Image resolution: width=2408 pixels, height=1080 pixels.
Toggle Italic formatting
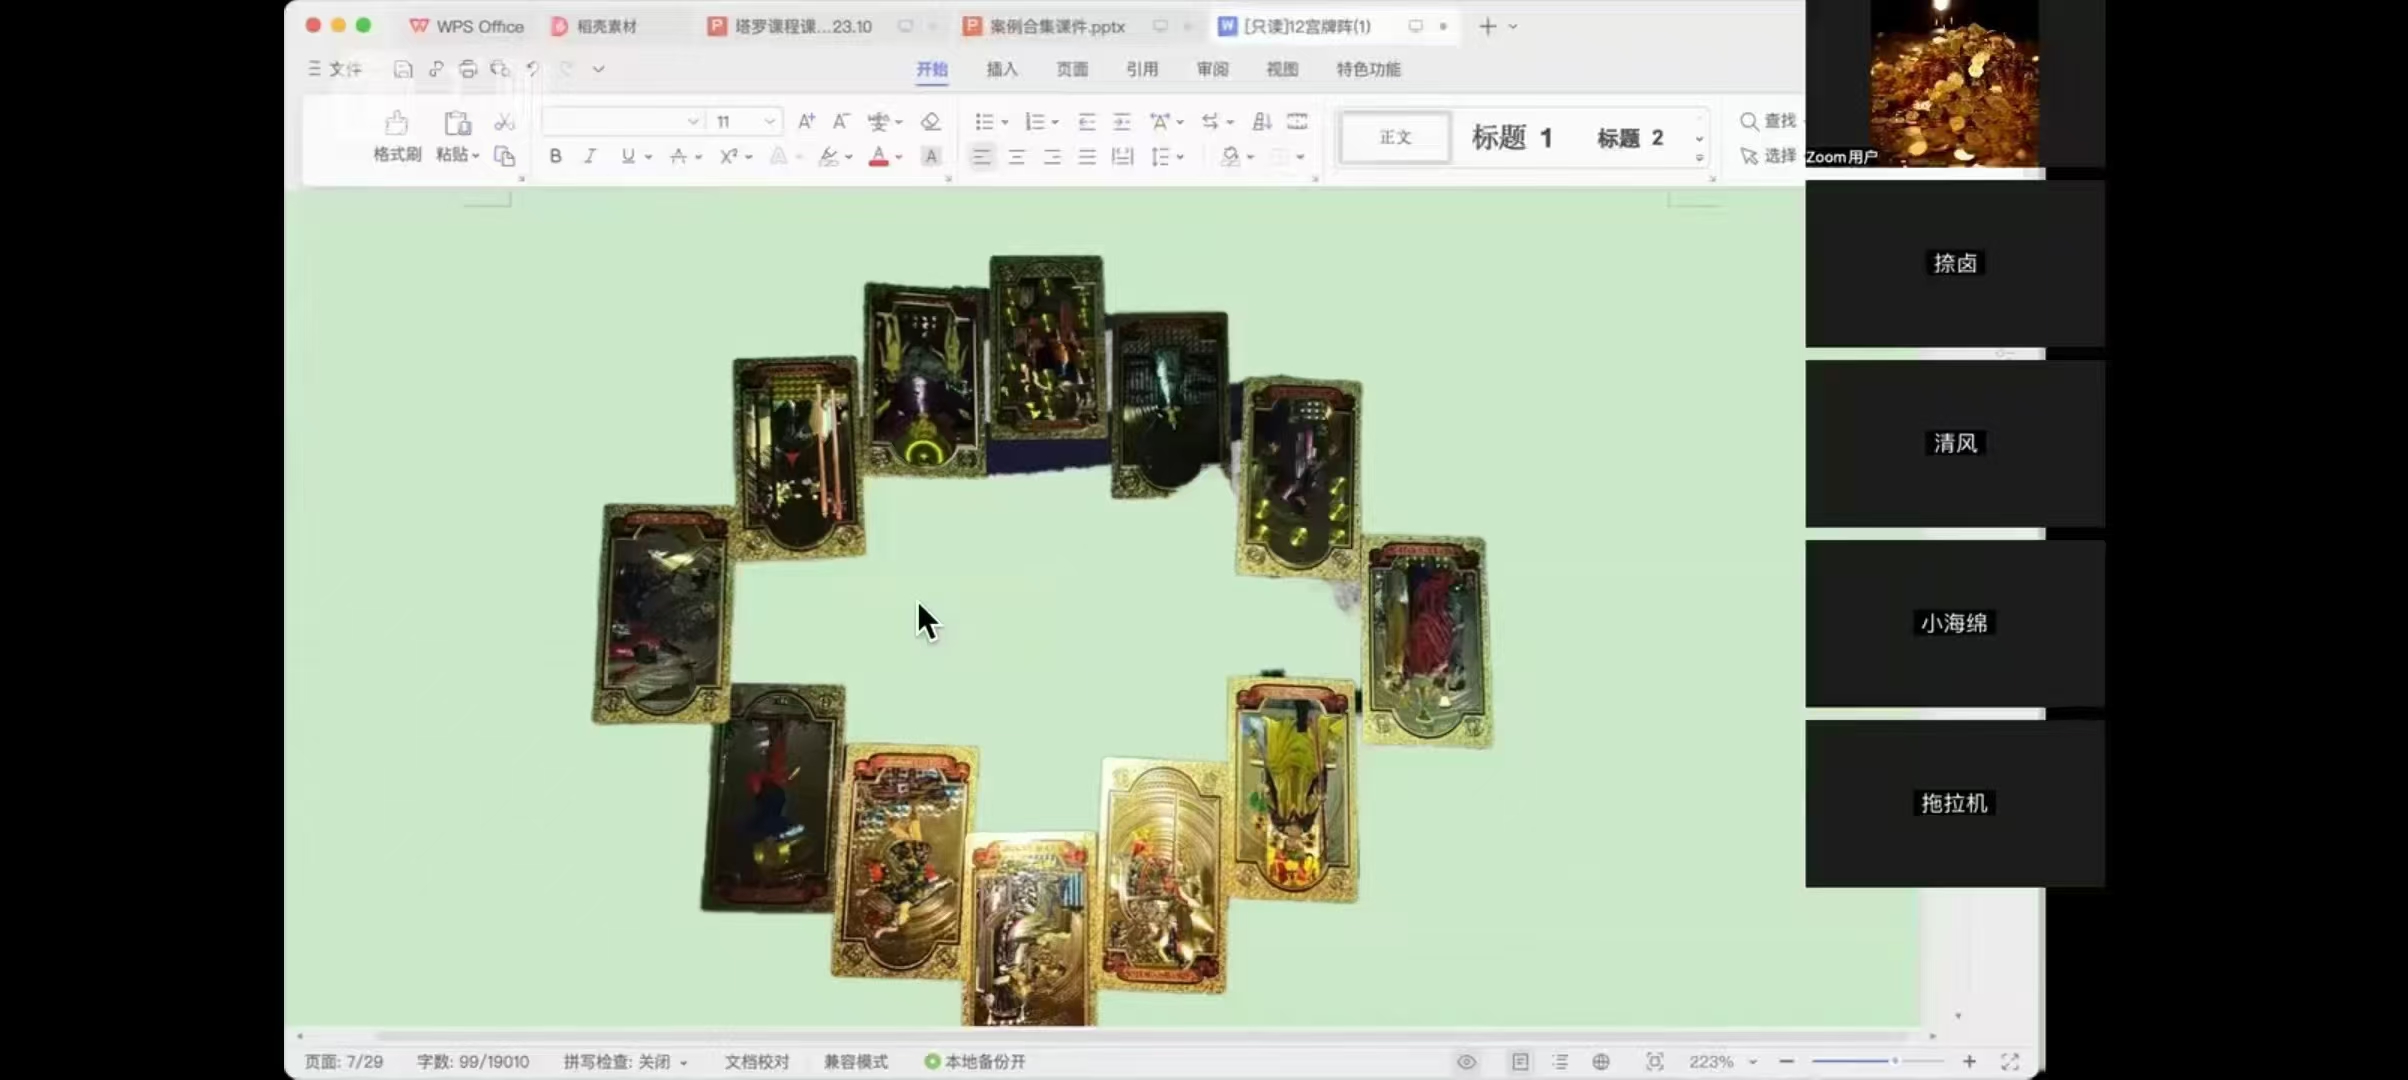click(x=591, y=157)
